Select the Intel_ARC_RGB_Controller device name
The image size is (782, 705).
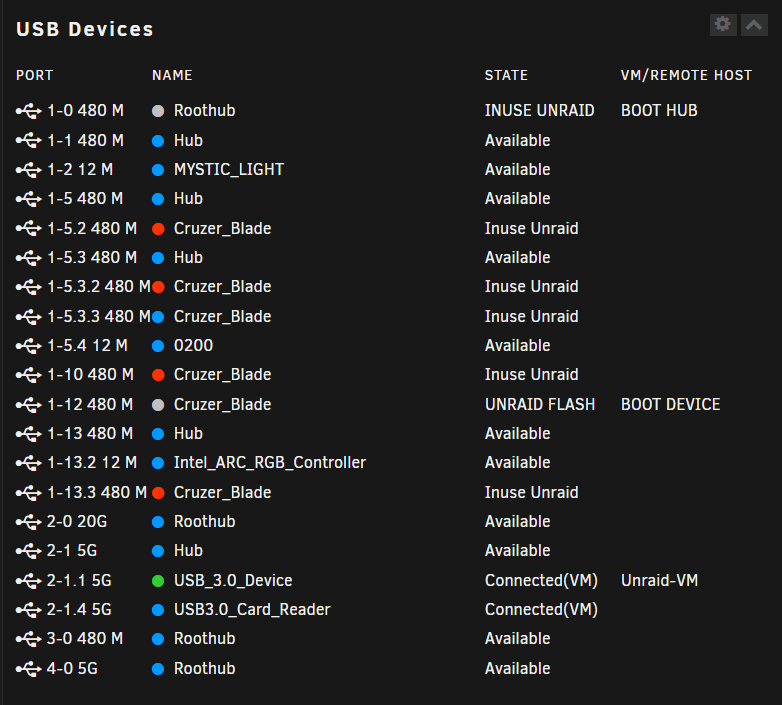pyautogui.click(x=270, y=463)
